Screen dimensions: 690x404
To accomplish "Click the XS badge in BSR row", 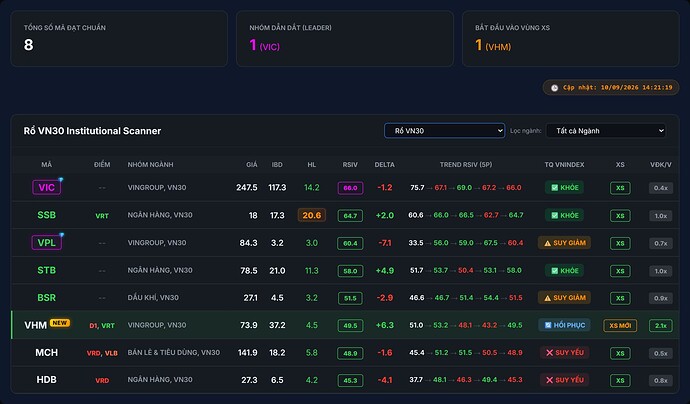I will point(620,298).
